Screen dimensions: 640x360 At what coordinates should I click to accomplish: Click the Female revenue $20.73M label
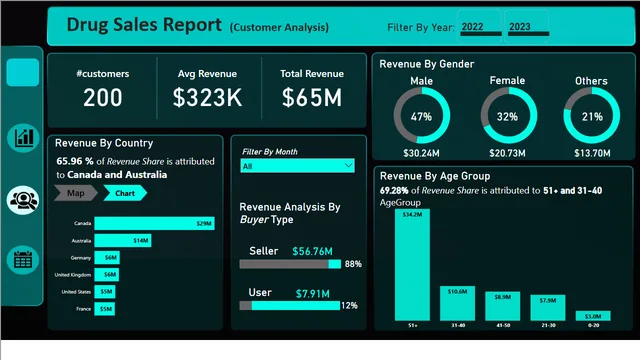click(x=507, y=153)
